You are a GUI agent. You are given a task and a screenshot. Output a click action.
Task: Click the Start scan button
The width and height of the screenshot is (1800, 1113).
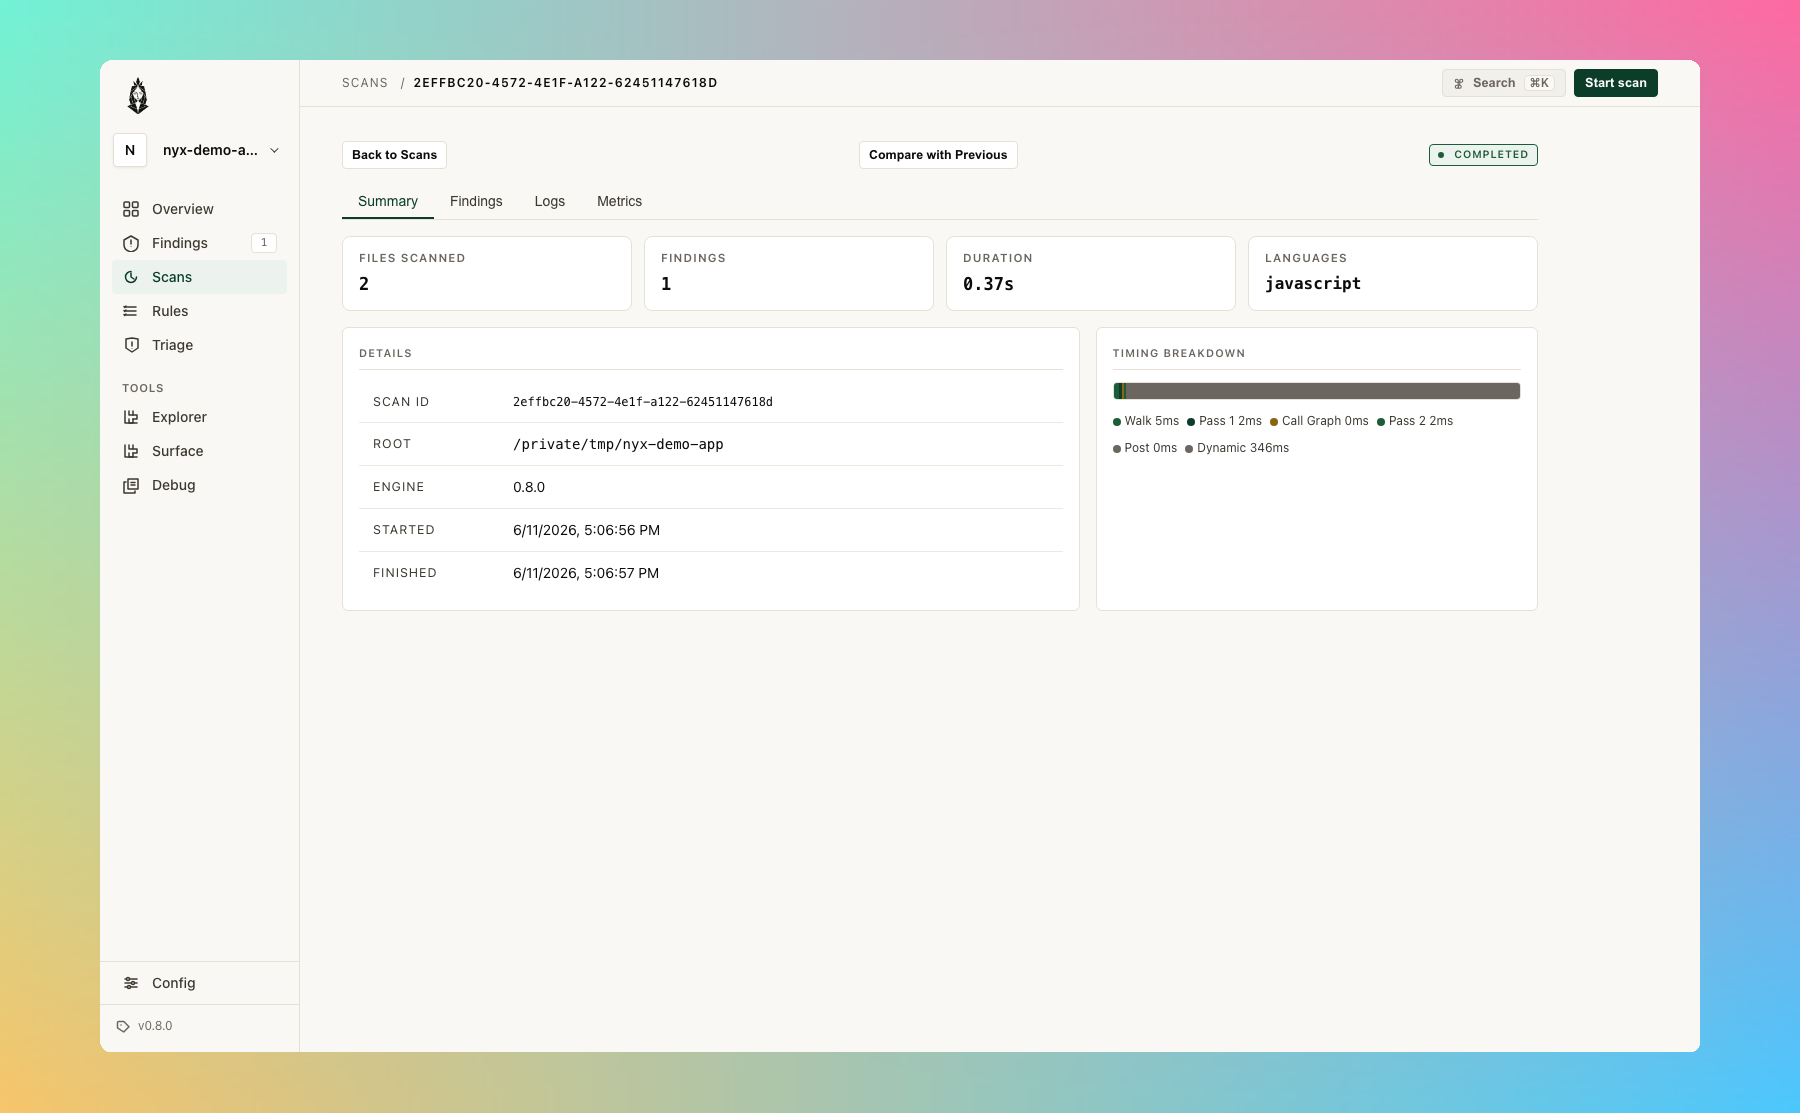tap(1616, 83)
